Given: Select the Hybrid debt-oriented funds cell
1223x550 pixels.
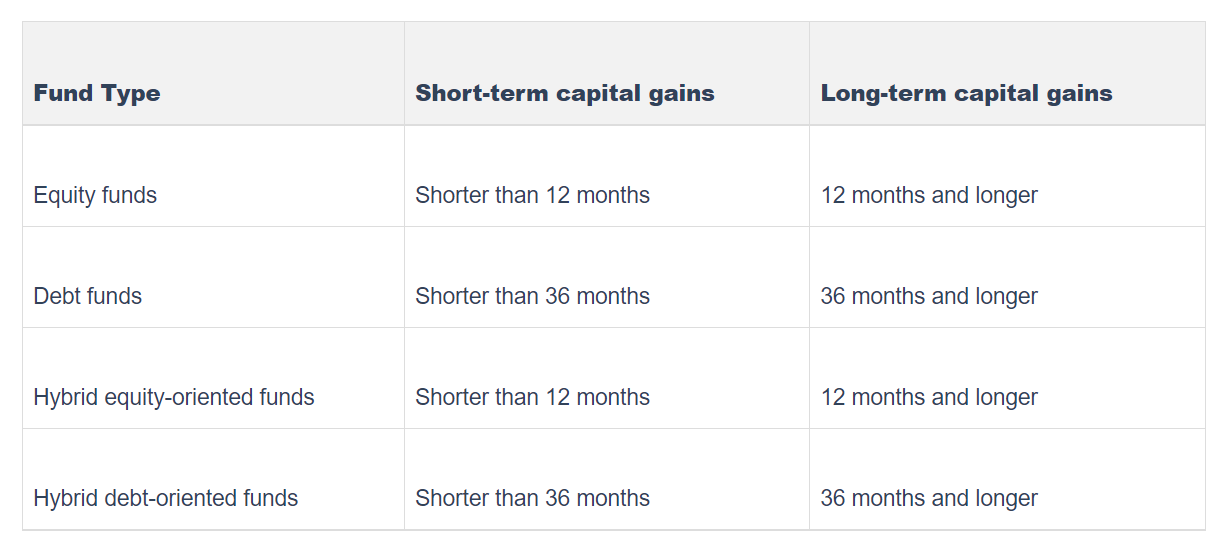Looking at the screenshot, I should (x=166, y=498).
